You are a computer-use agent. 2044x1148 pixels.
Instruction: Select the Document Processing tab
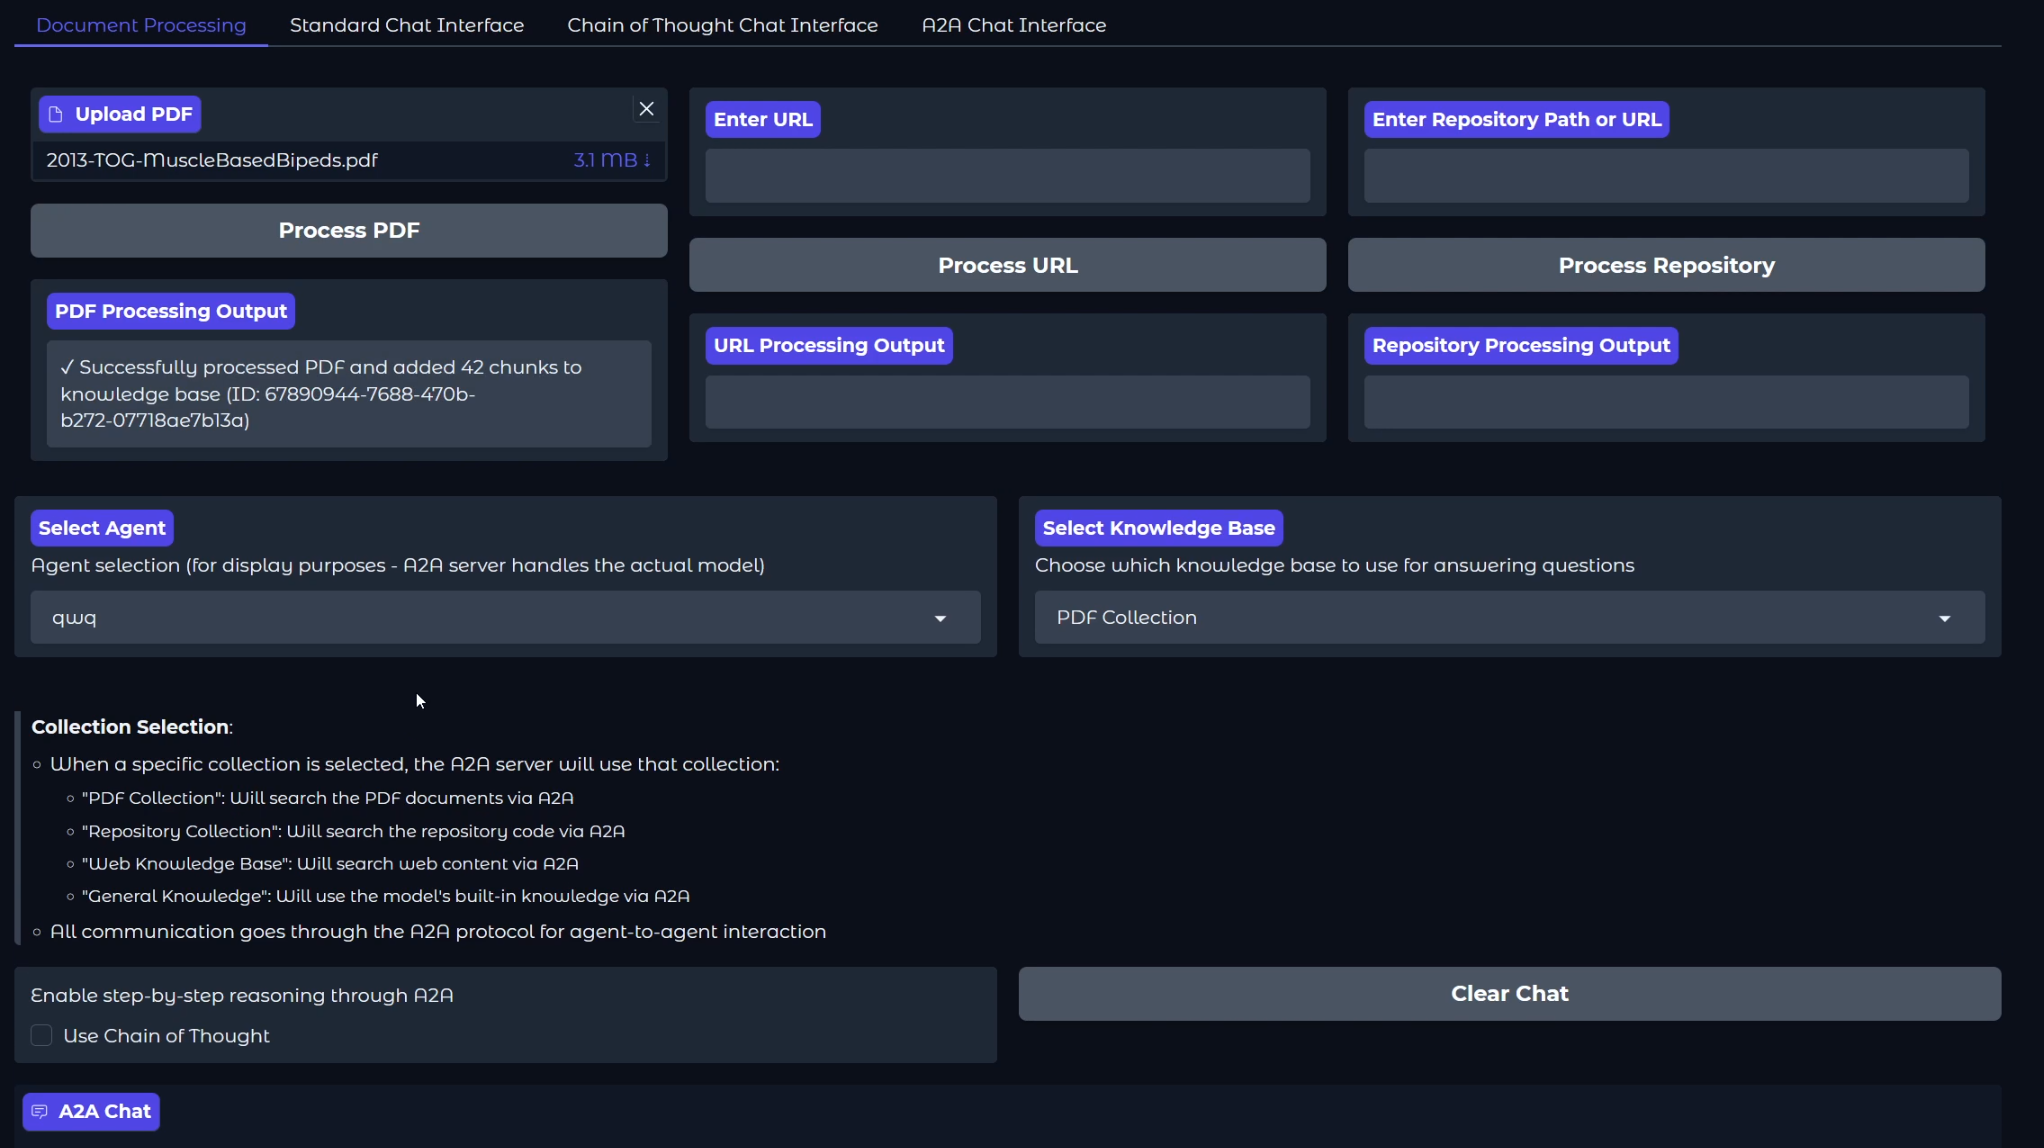[x=140, y=24]
